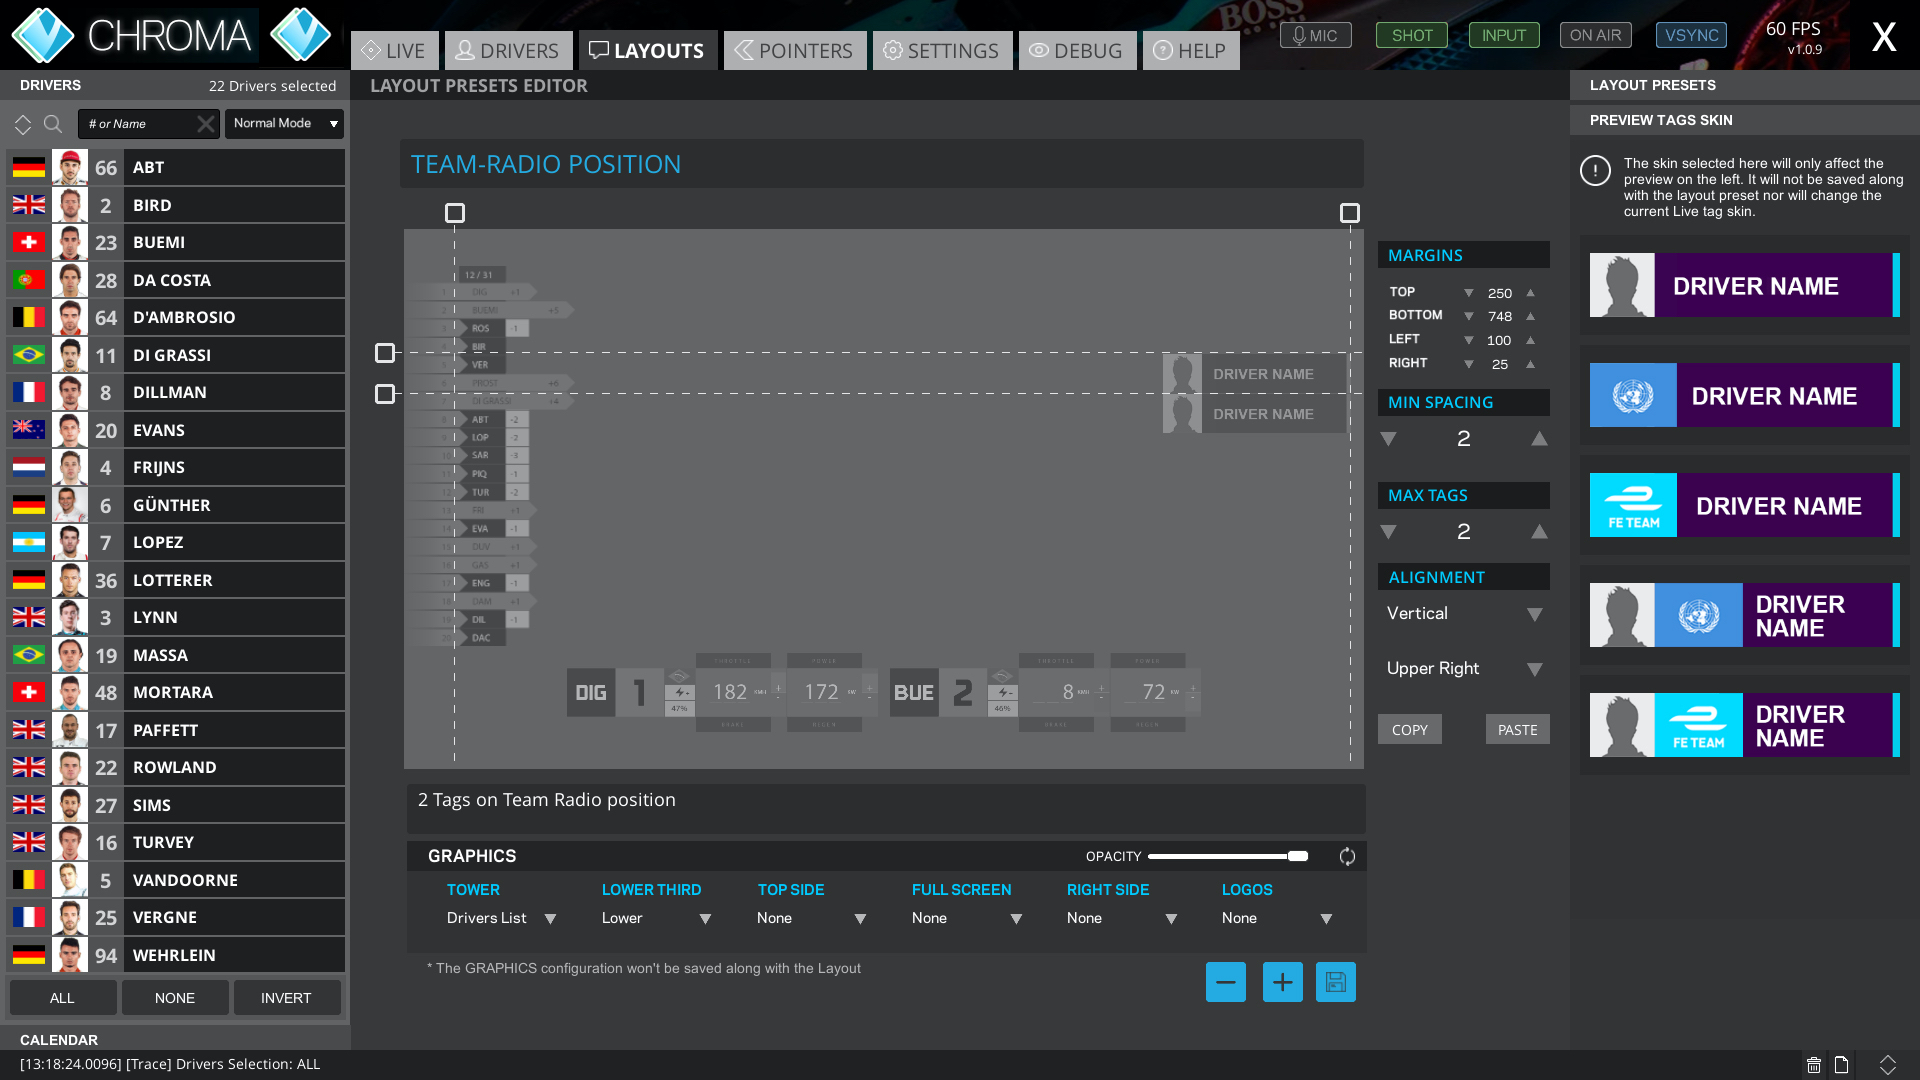This screenshot has height=1080, width=1920.
Task: Clear the driver name filter with X
Action: [x=205, y=124]
